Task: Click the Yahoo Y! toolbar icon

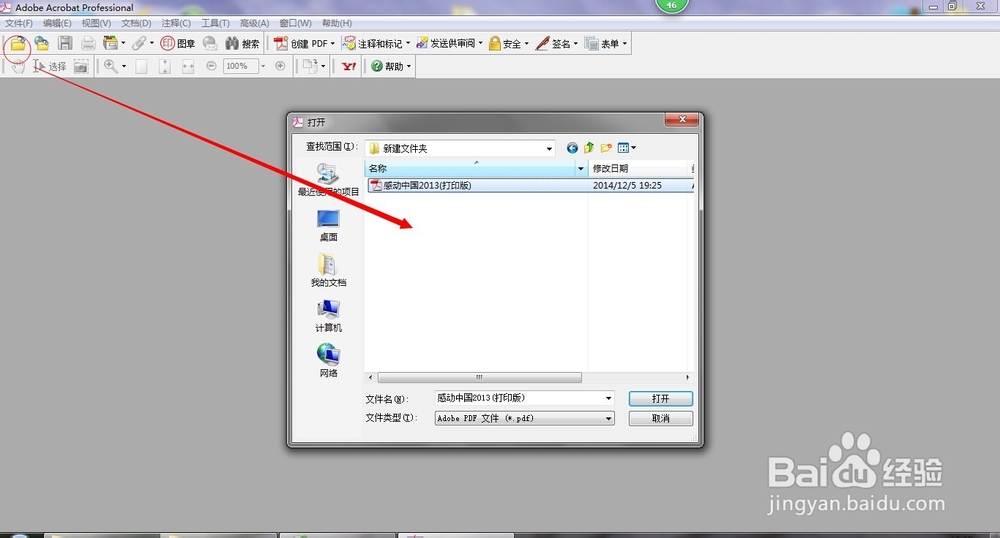Action: tap(349, 66)
